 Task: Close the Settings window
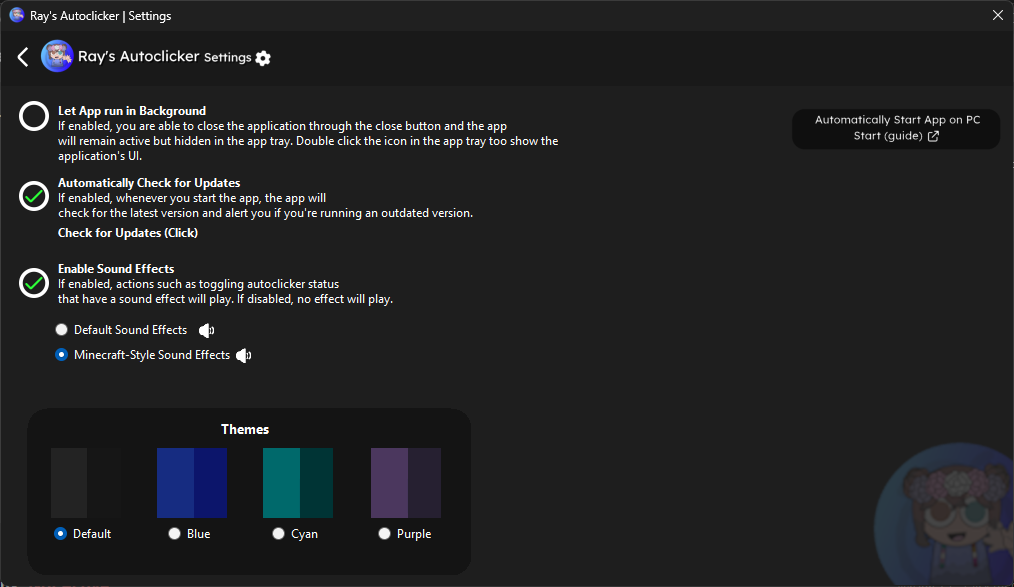tap(998, 15)
